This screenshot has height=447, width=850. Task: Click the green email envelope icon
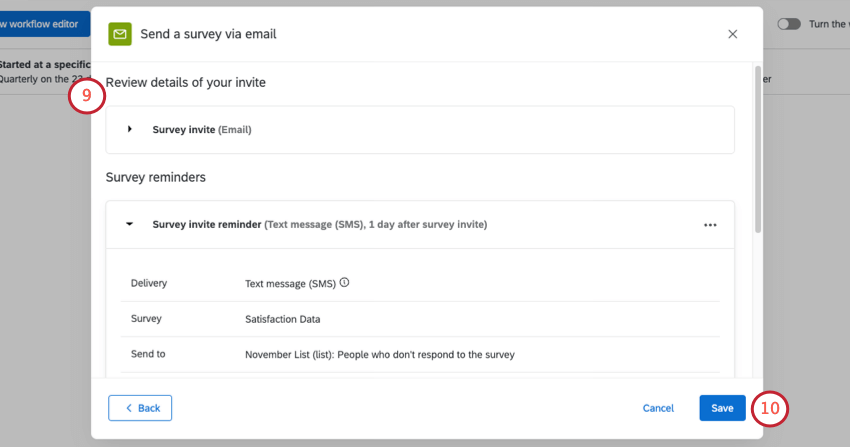pos(120,34)
